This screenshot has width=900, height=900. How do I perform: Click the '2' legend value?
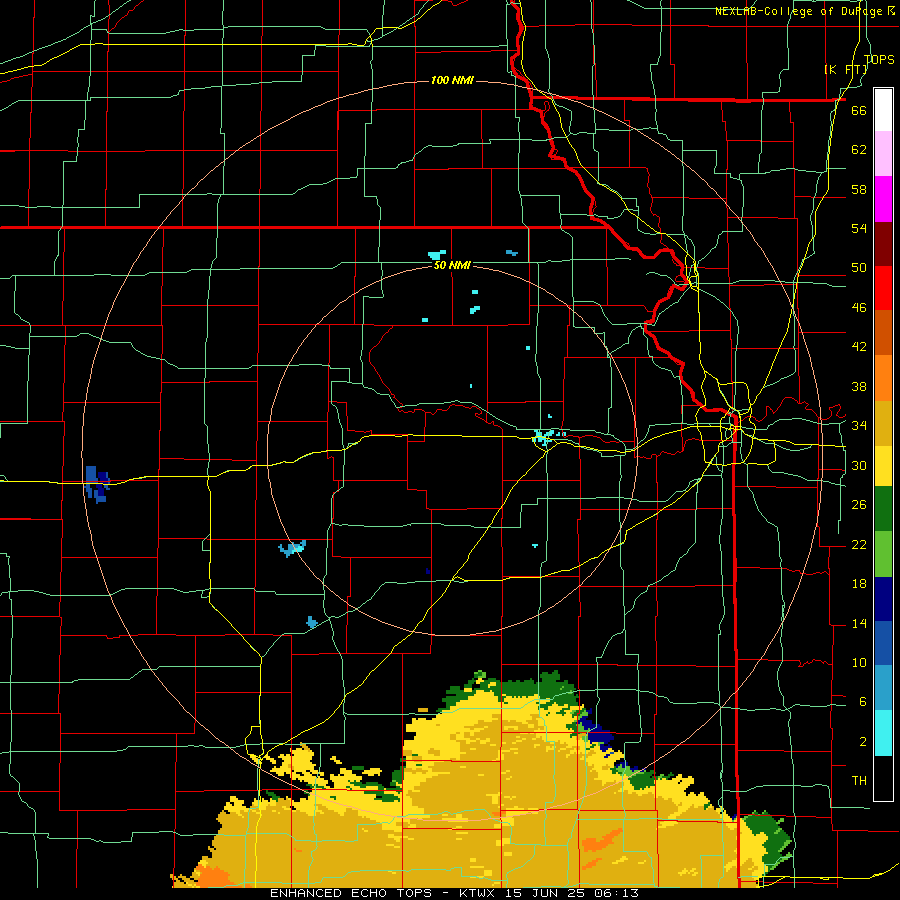pyautogui.click(x=863, y=742)
